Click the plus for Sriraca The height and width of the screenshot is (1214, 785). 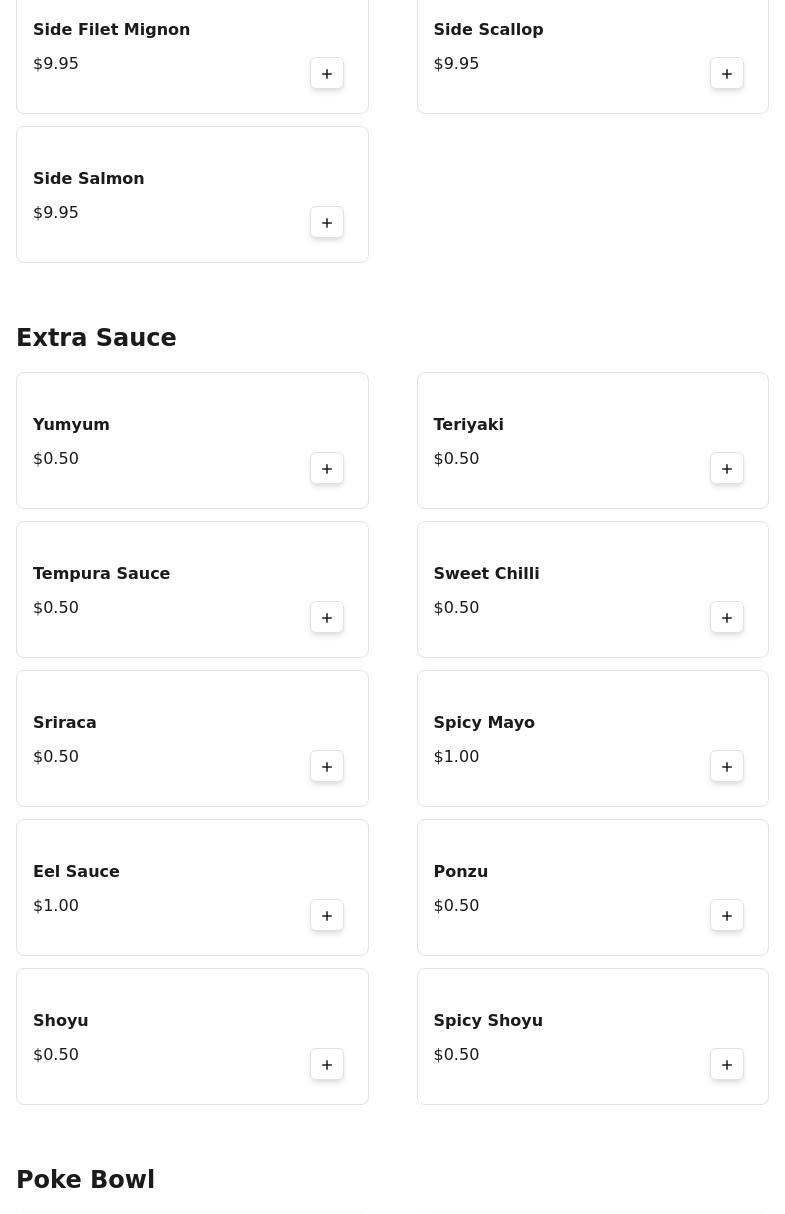pos(327,766)
